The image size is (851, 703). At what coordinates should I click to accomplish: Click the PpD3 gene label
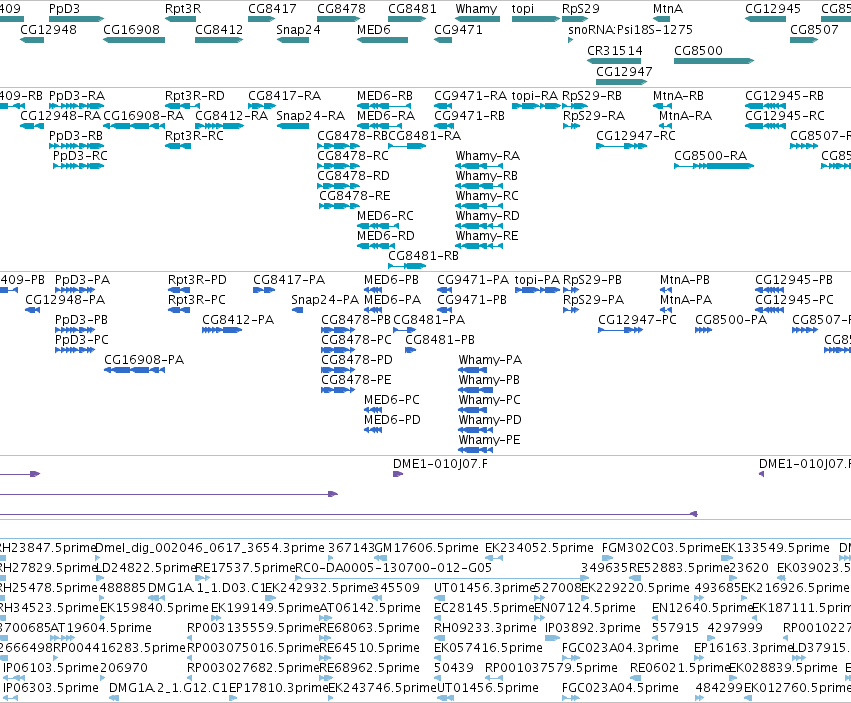(x=64, y=9)
